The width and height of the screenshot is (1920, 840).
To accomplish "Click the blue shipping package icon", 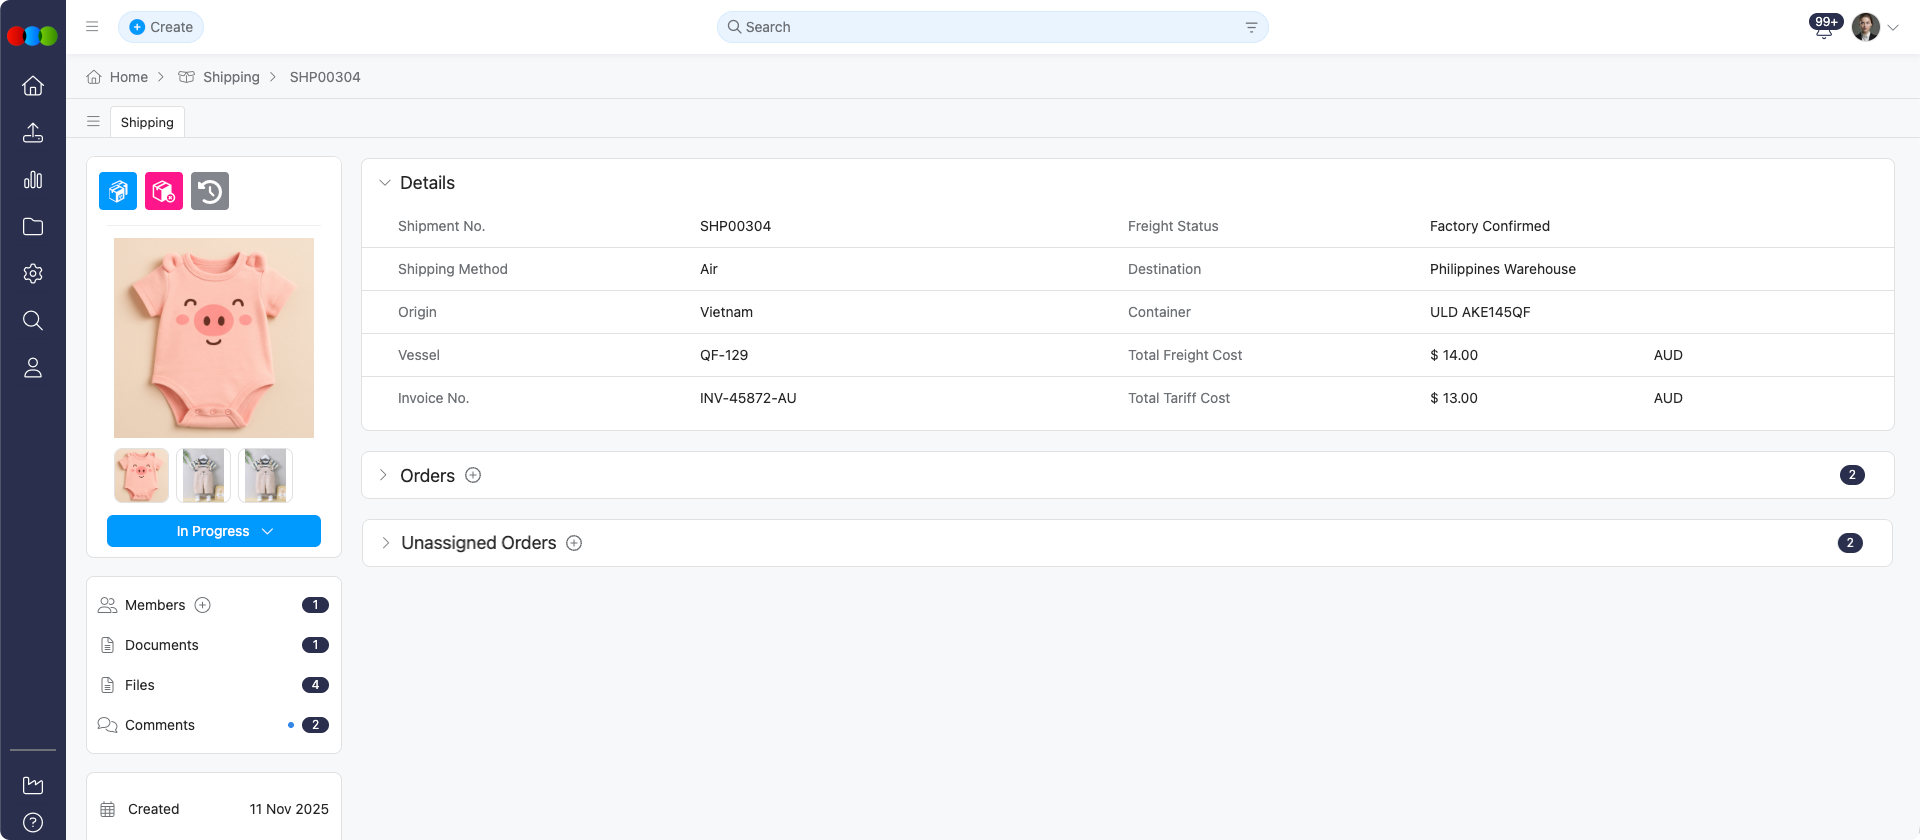I will pos(118,191).
